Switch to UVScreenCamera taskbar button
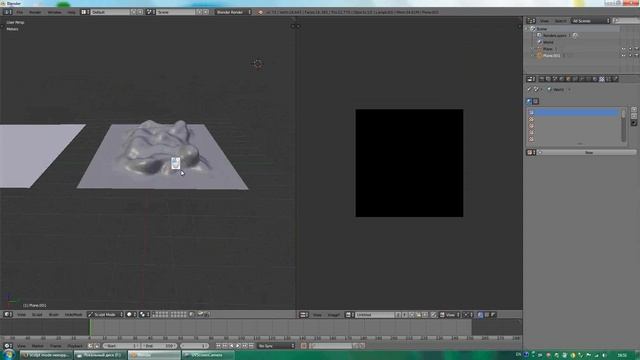Viewport: 640px width, 360px height. coord(207,355)
